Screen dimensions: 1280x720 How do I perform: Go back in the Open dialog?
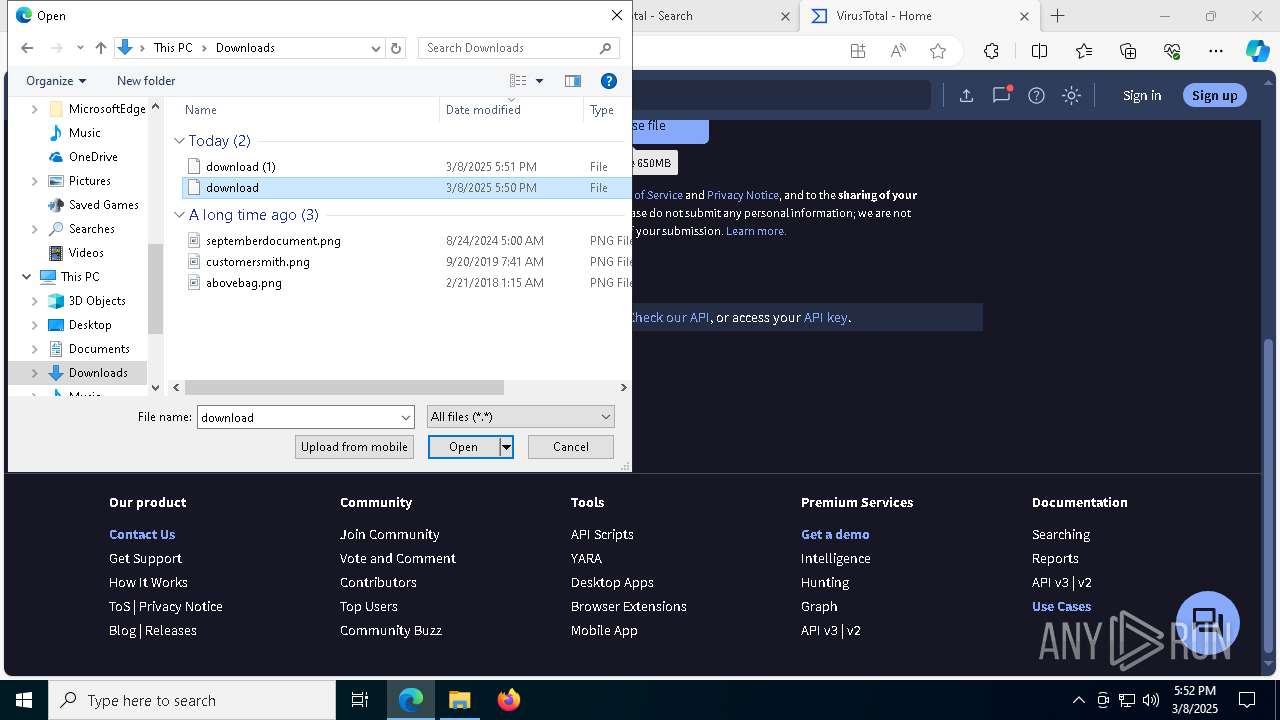[27, 48]
